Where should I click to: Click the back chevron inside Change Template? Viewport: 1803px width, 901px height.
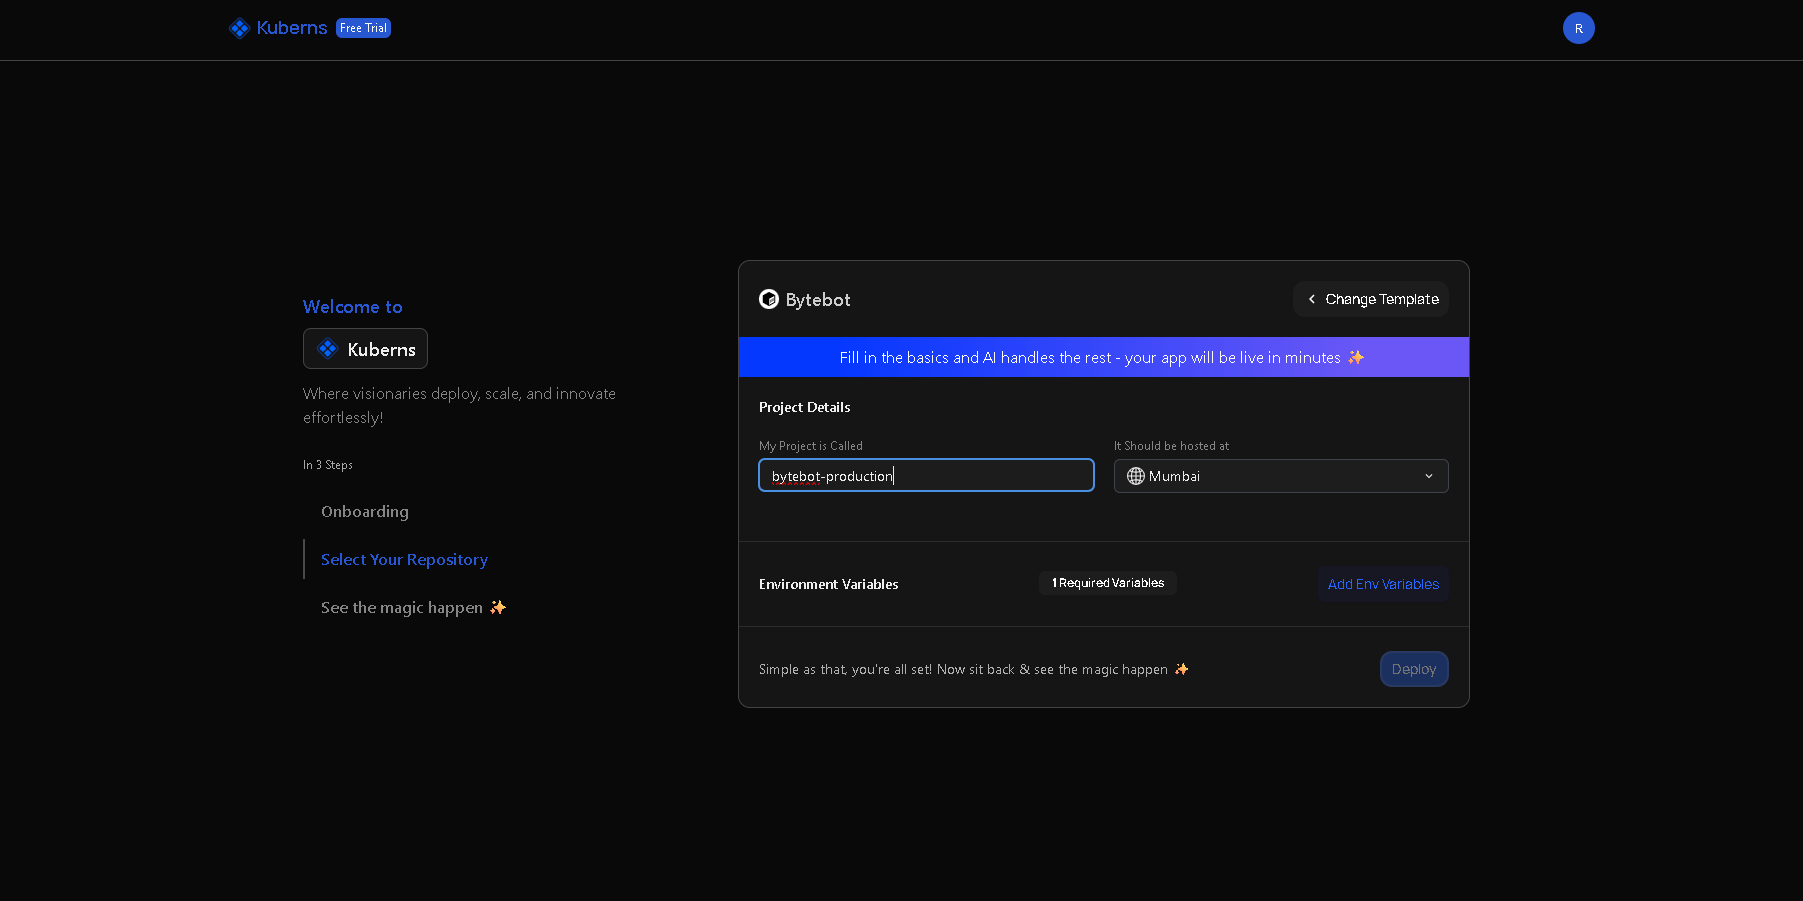click(x=1311, y=299)
